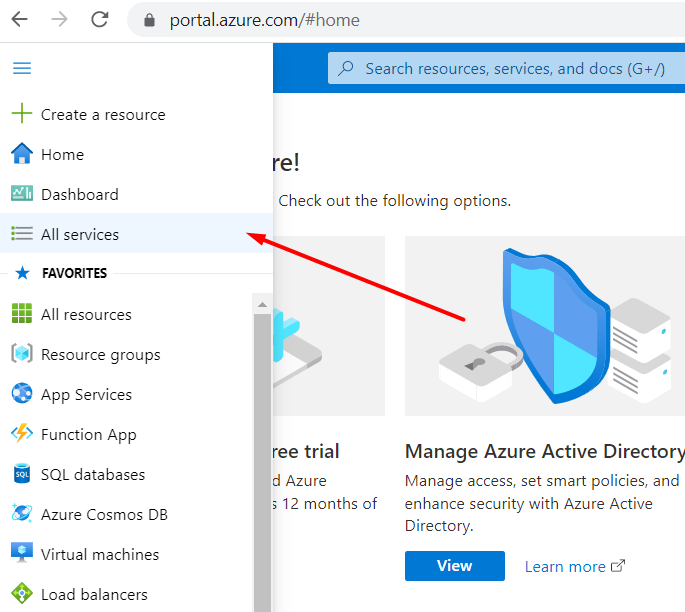Reload the page with browser refresh
The image size is (685, 612).
pyautogui.click(x=100, y=20)
